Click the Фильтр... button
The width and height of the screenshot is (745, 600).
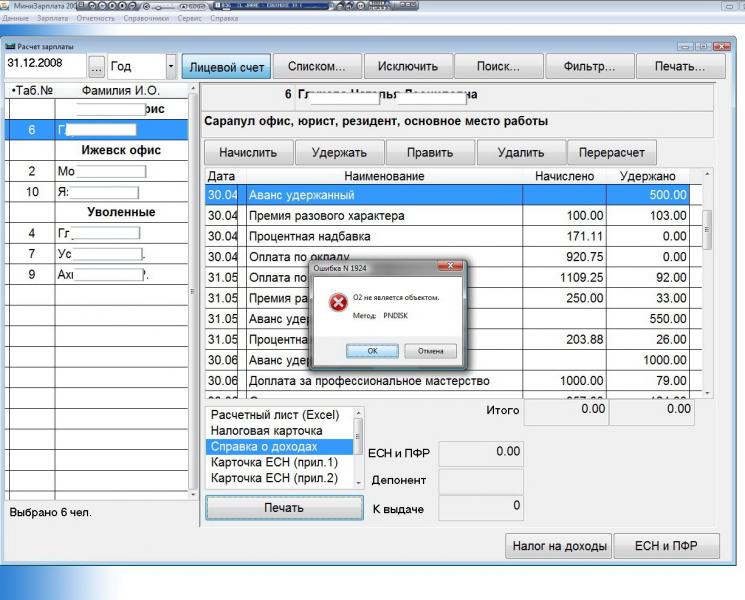(590, 67)
